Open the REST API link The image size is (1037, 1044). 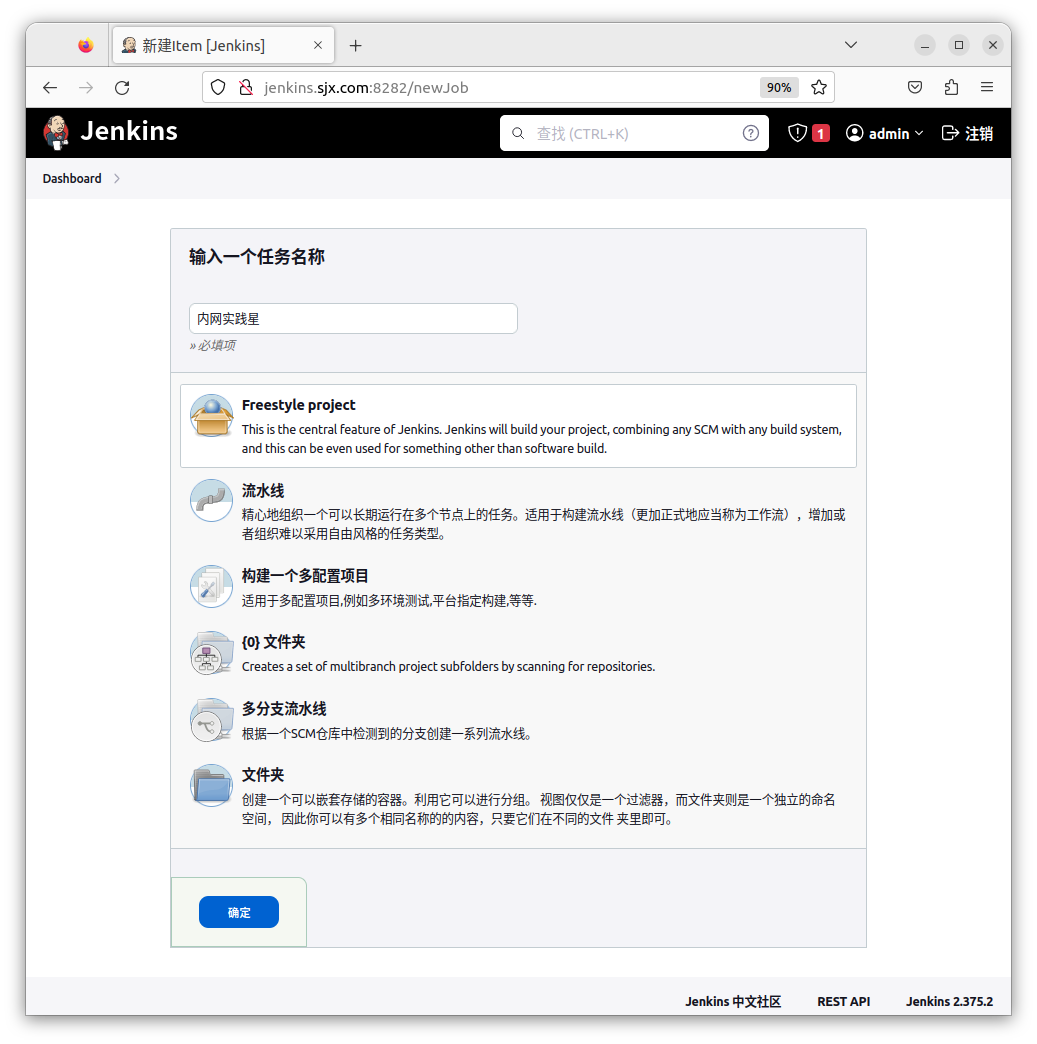(843, 1001)
